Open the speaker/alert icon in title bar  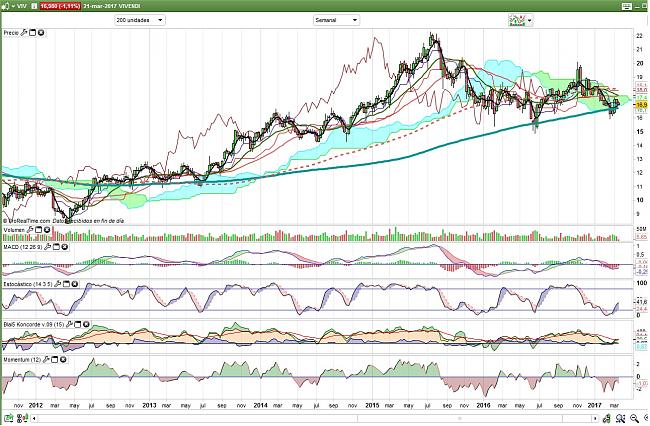tap(4, 6)
